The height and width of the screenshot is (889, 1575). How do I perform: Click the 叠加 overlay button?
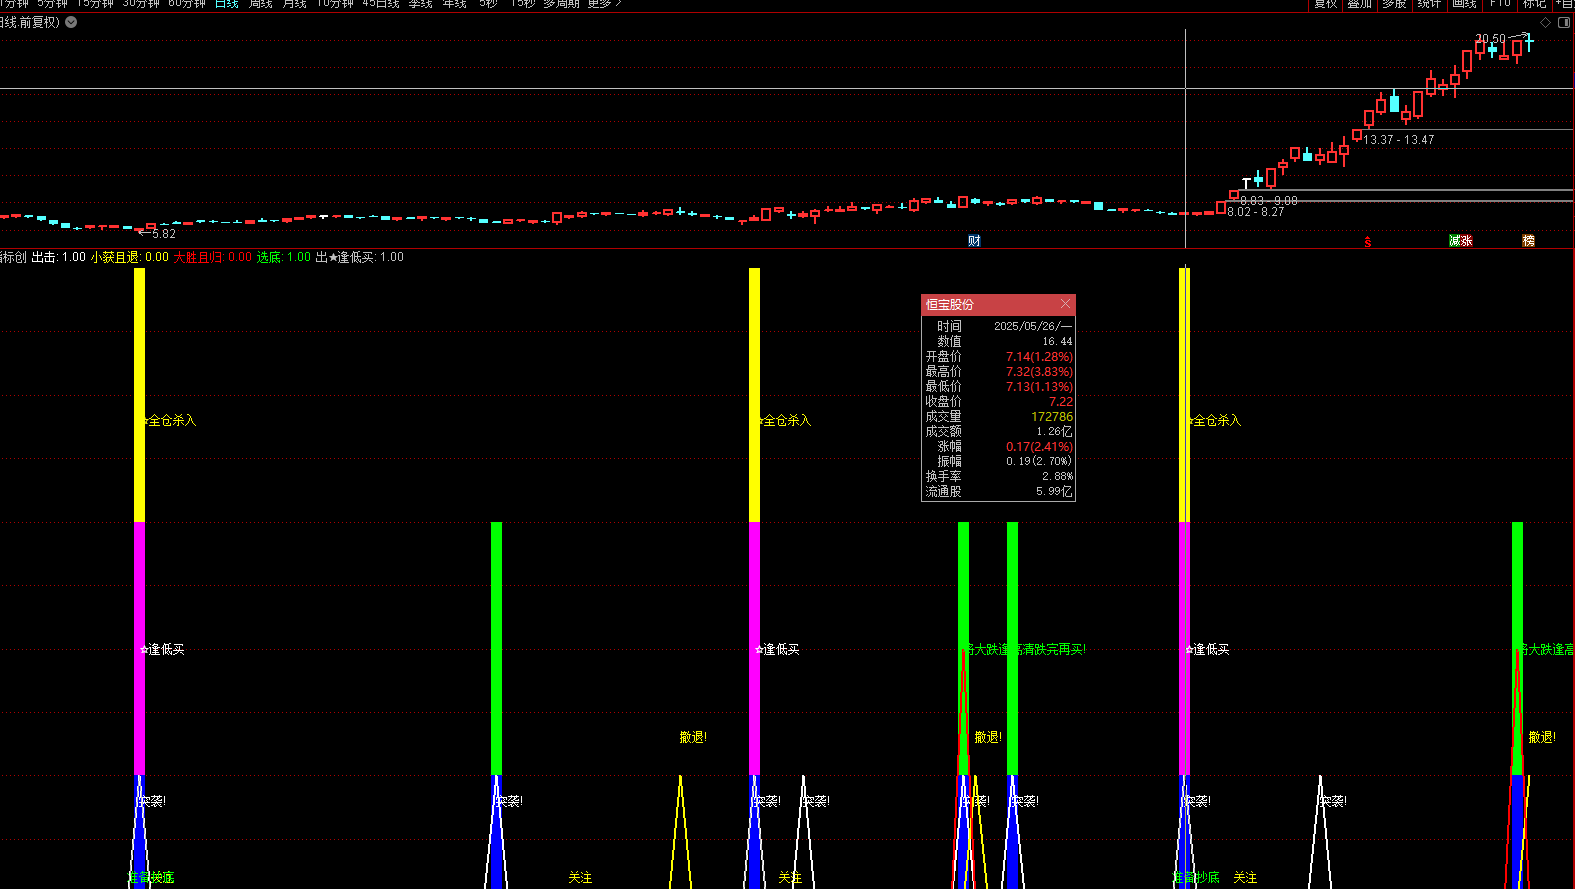coord(1360,4)
